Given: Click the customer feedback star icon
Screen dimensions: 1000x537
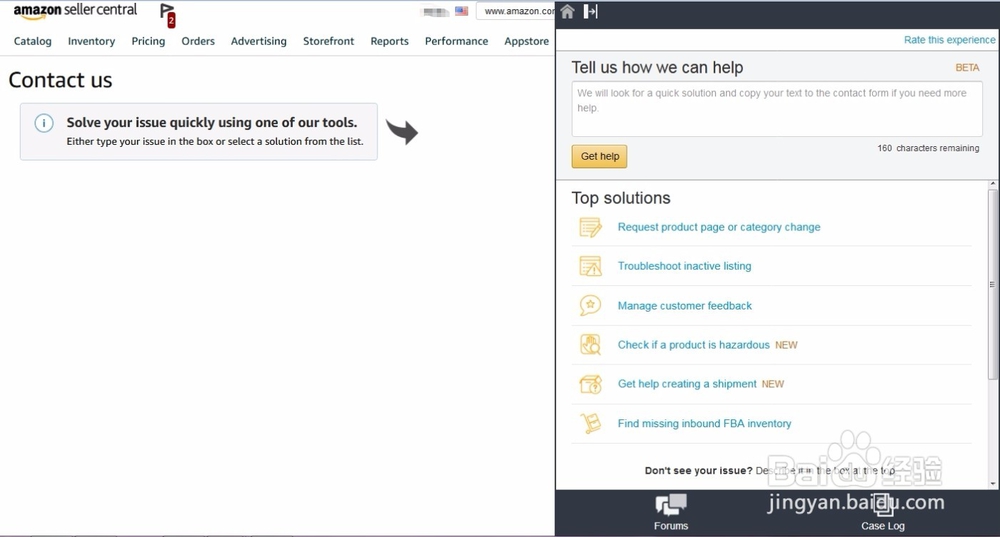Looking at the screenshot, I should pos(591,305).
